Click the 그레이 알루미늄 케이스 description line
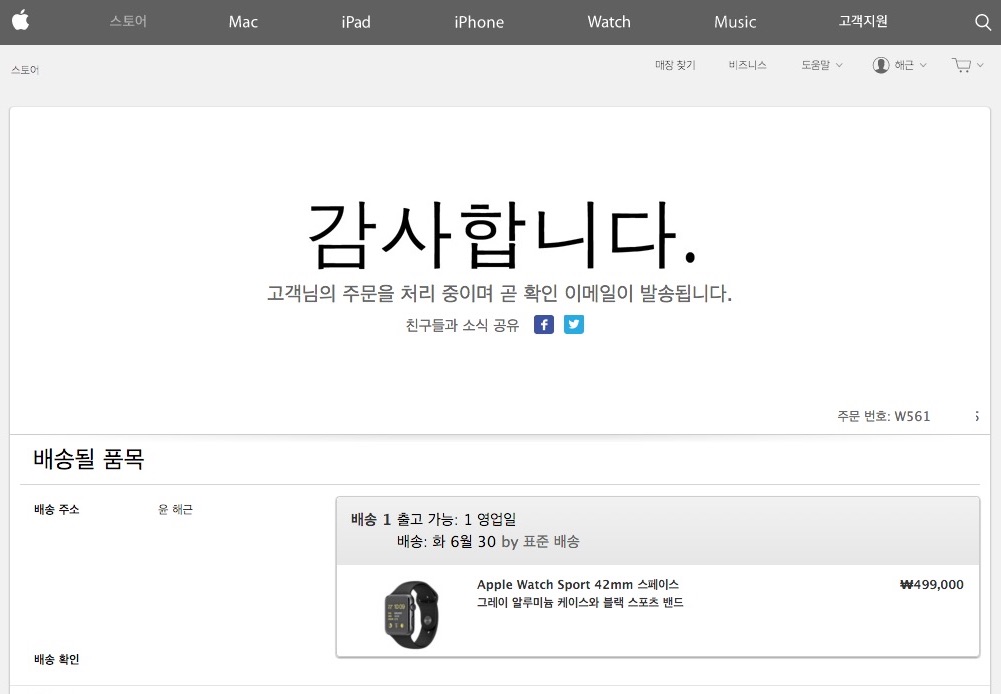Image resolution: width=1001 pixels, height=694 pixels. coord(580,602)
